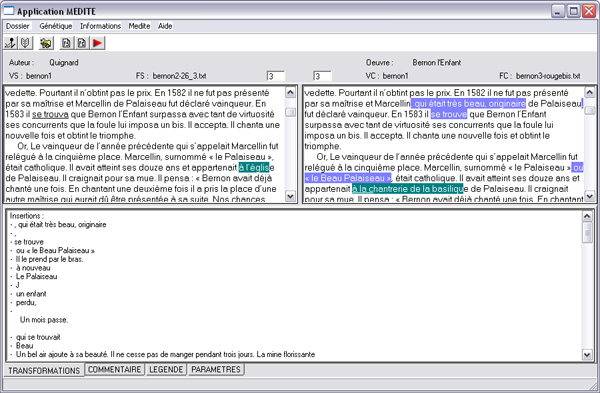600x393 pixels.
Task: Click 'bernon1' next to VS label
Action: click(x=39, y=76)
